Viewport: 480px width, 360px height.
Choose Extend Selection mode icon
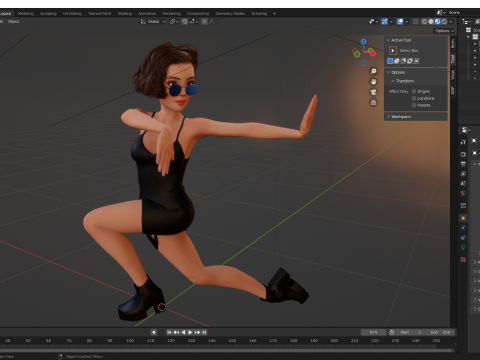click(397, 61)
